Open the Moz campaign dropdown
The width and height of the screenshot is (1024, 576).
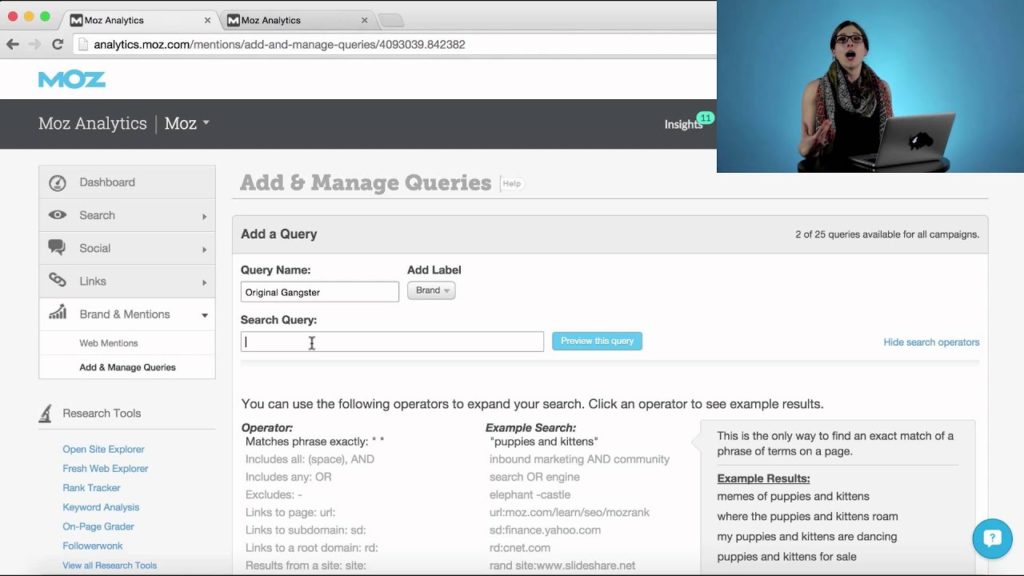tap(187, 123)
